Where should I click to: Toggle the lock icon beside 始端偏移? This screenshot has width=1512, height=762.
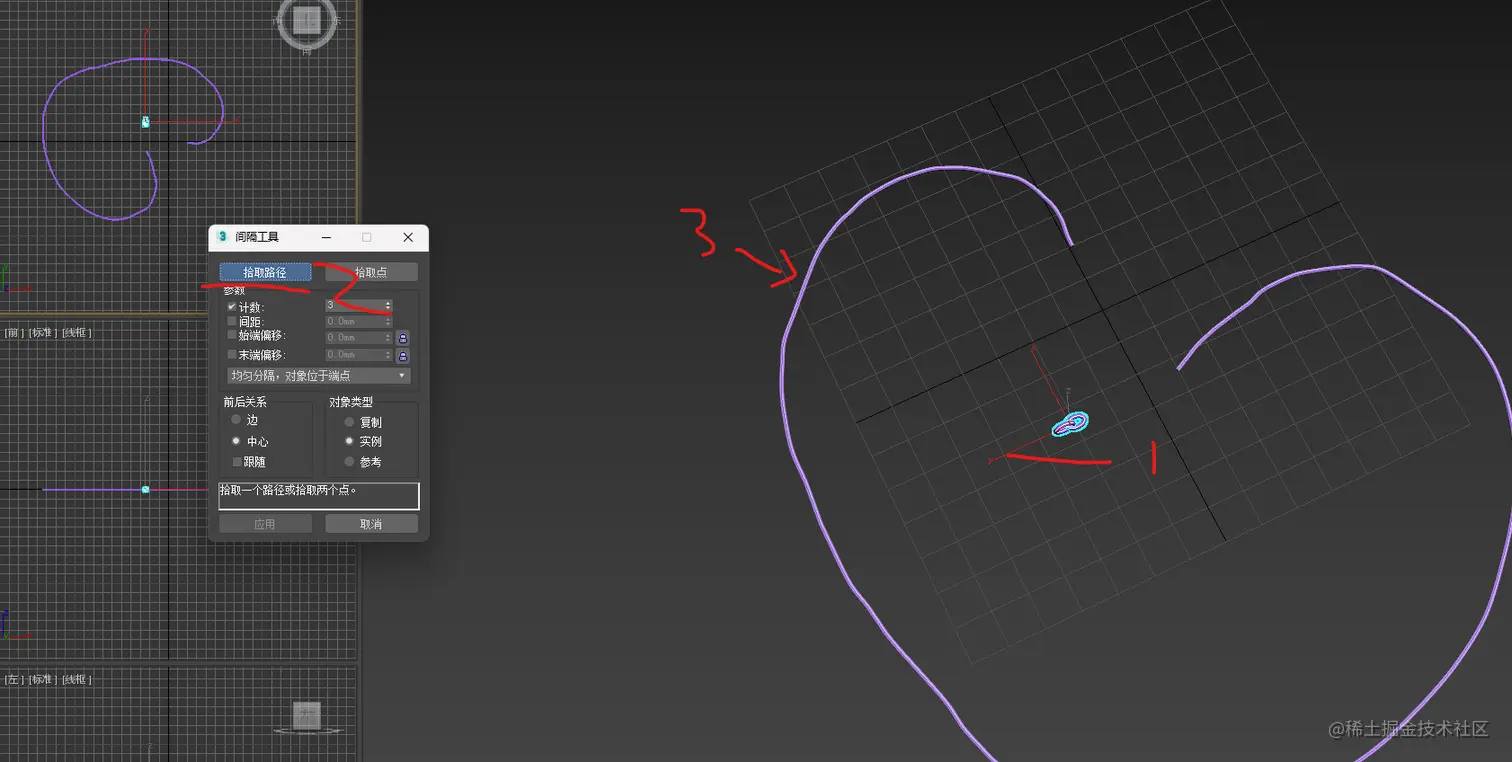point(403,338)
